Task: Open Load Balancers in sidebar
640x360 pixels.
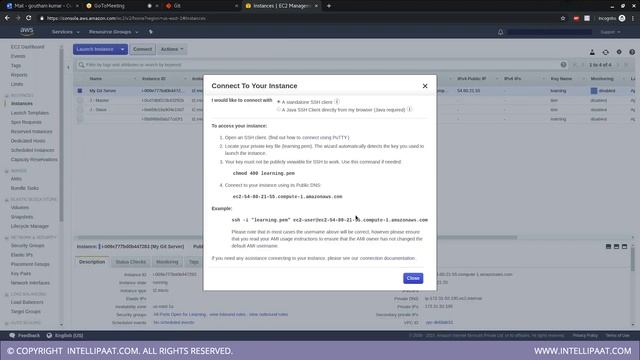Action: [x=27, y=302]
